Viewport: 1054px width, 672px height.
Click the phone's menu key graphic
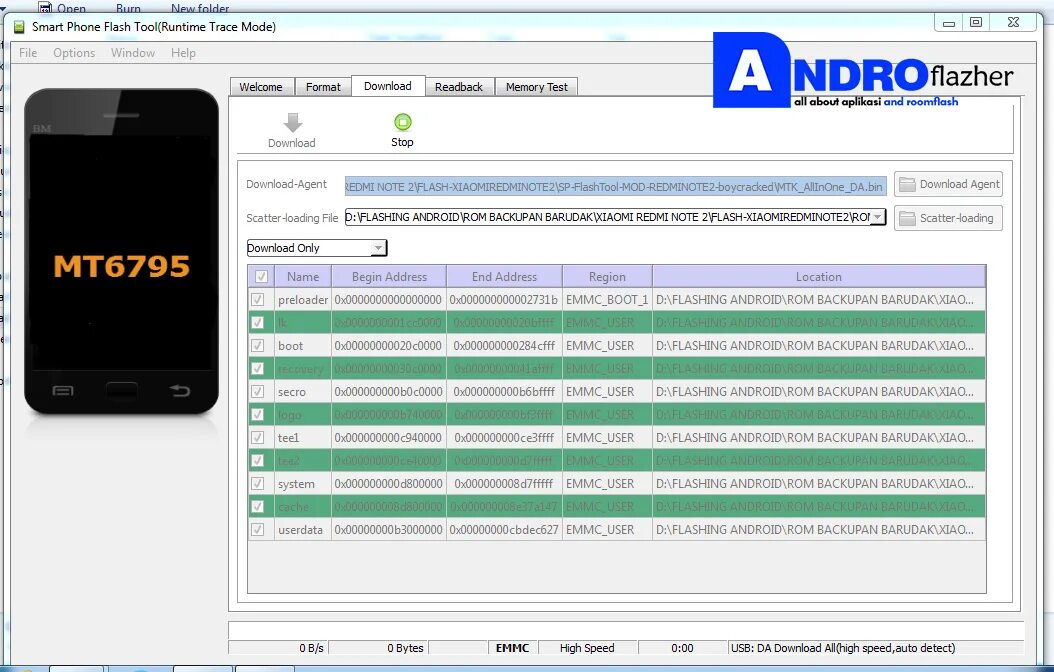point(63,390)
